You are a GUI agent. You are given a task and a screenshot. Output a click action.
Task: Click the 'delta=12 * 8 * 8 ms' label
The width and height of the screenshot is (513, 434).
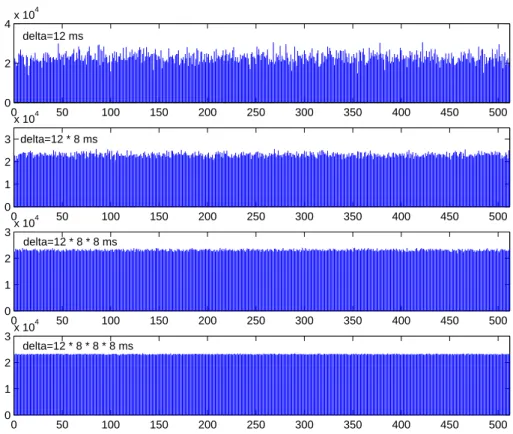click(x=70, y=242)
